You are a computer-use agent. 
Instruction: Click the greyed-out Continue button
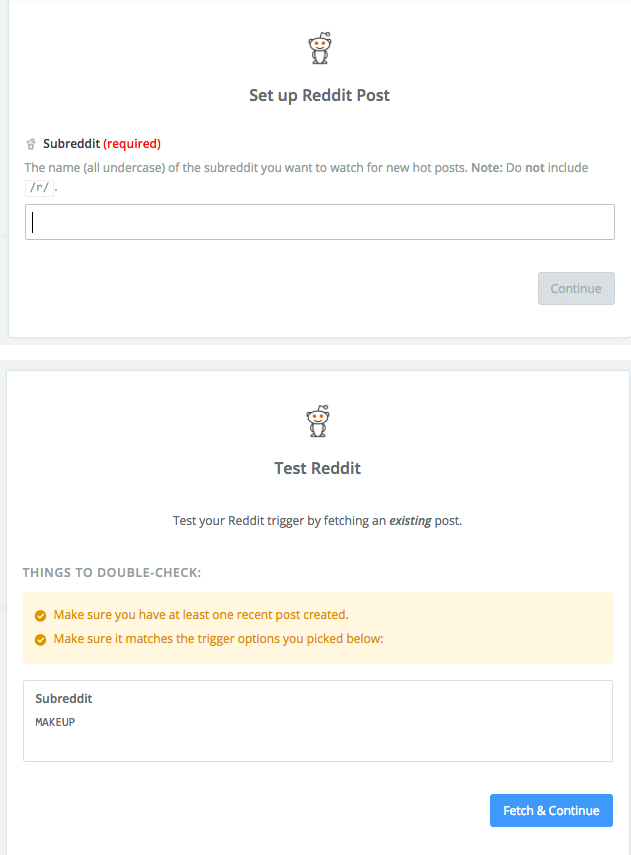pyautogui.click(x=576, y=288)
